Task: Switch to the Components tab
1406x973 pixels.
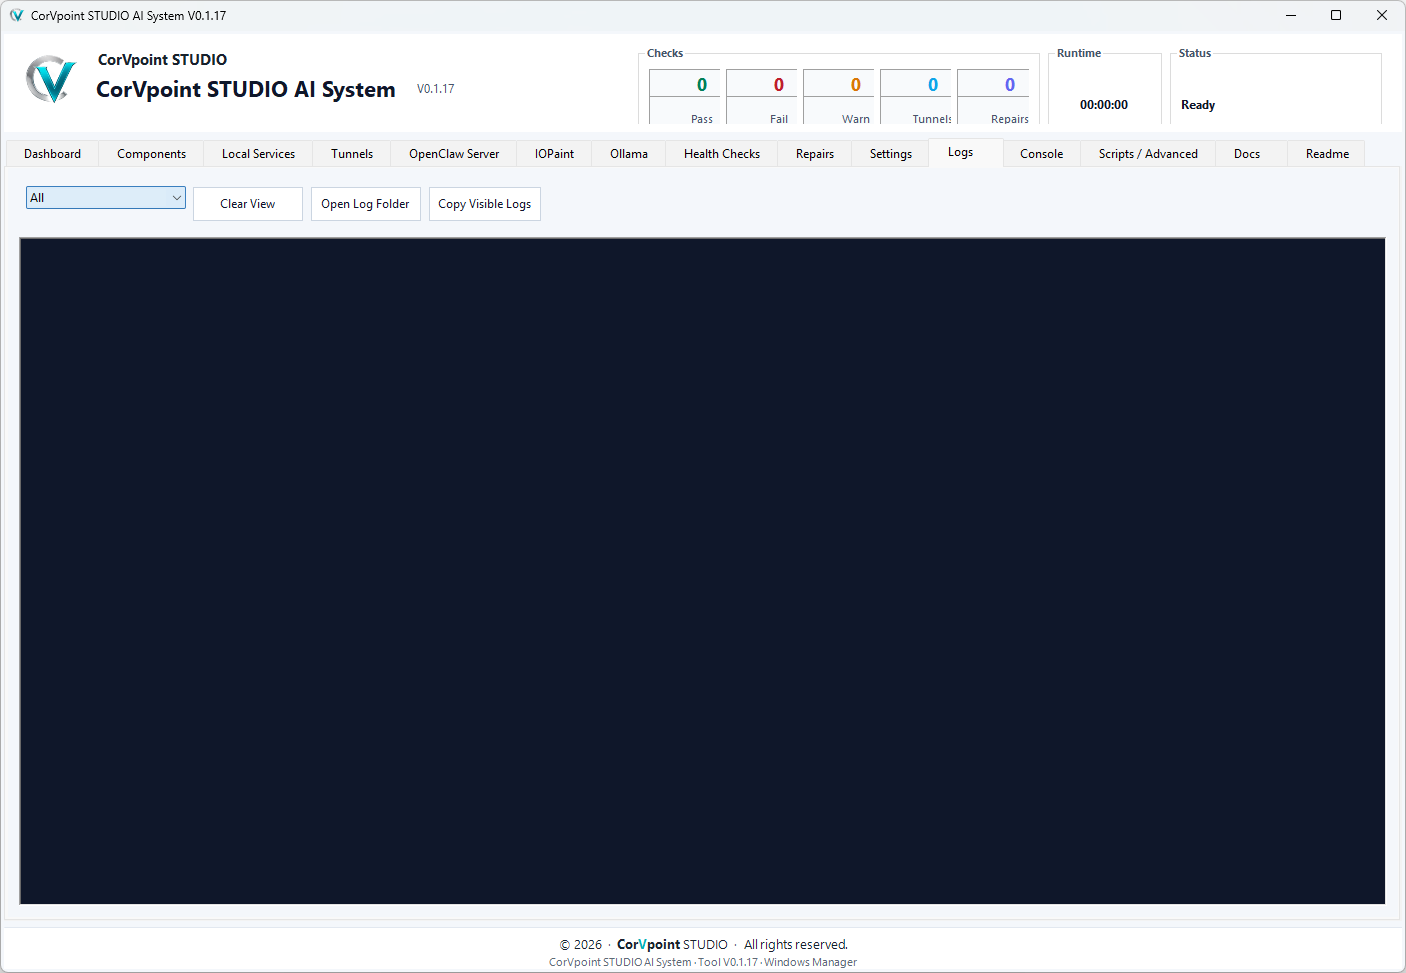Action: pos(151,154)
